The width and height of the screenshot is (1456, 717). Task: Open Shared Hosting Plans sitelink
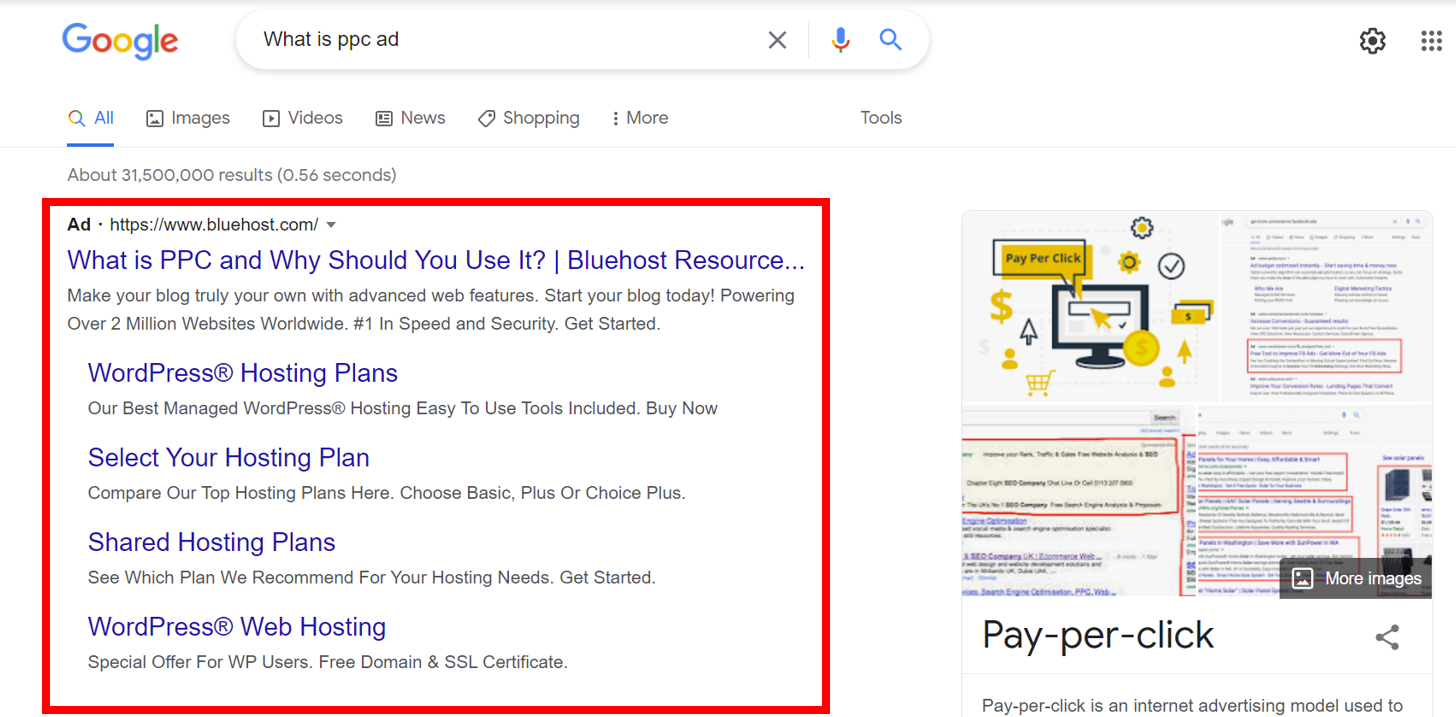[x=212, y=542]
